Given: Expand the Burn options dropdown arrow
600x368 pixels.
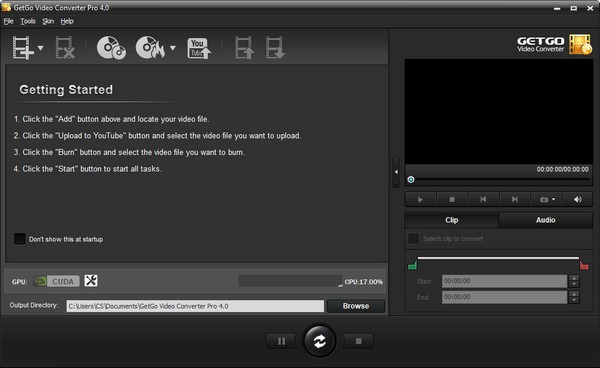Looking at the screenshot, I should coord(173,48).
